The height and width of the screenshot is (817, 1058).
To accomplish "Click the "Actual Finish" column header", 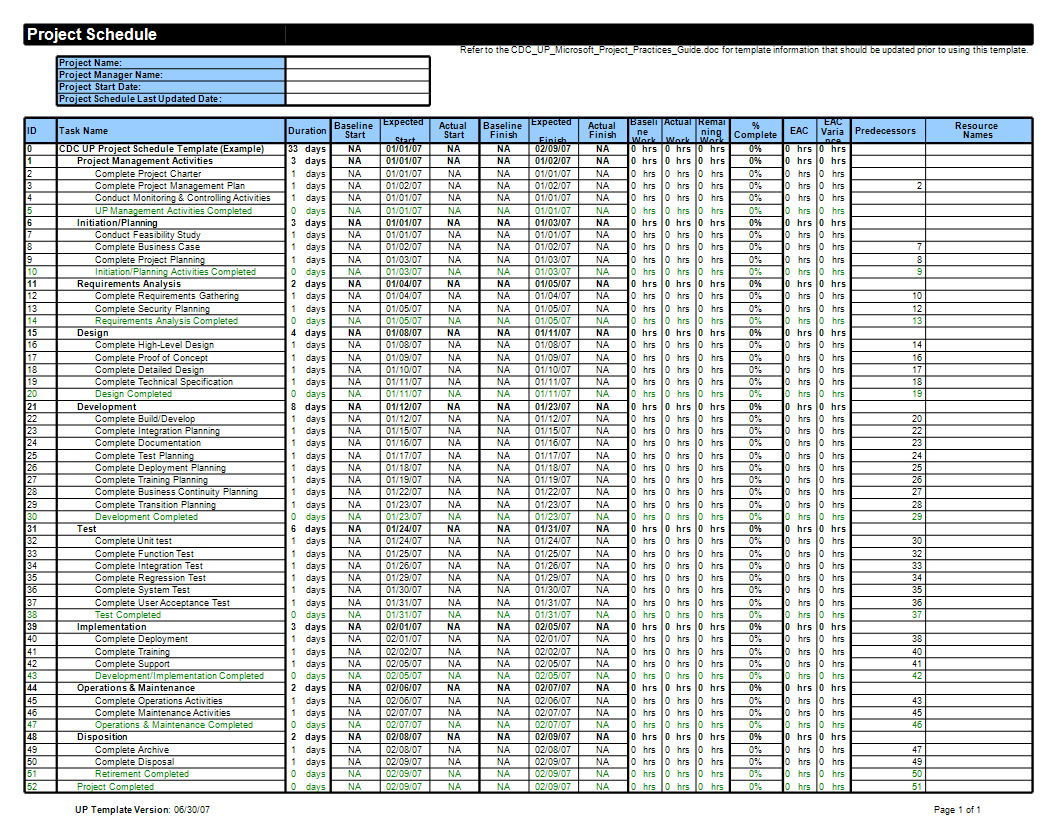I will pyautogui.click(x=602, y=130).
